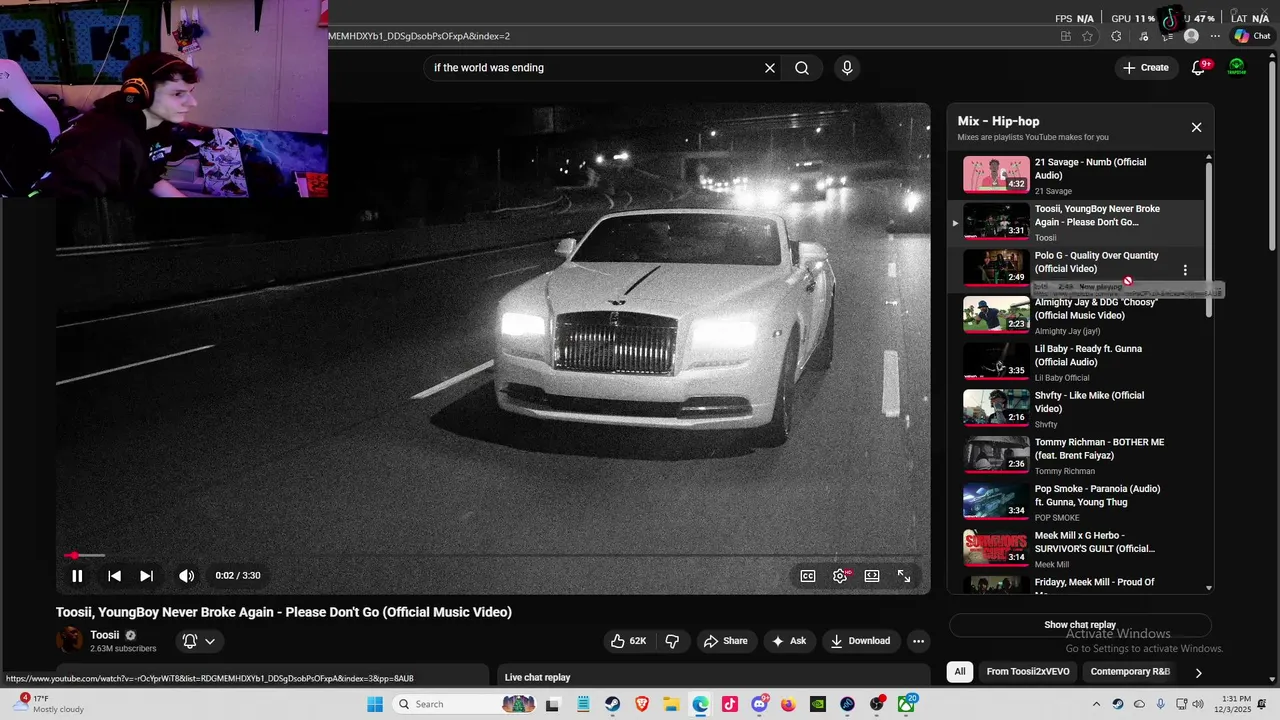Open options for Polo G Quality Over Quantity
The image size is (1280, 720).
click(x=1185, y=270)
